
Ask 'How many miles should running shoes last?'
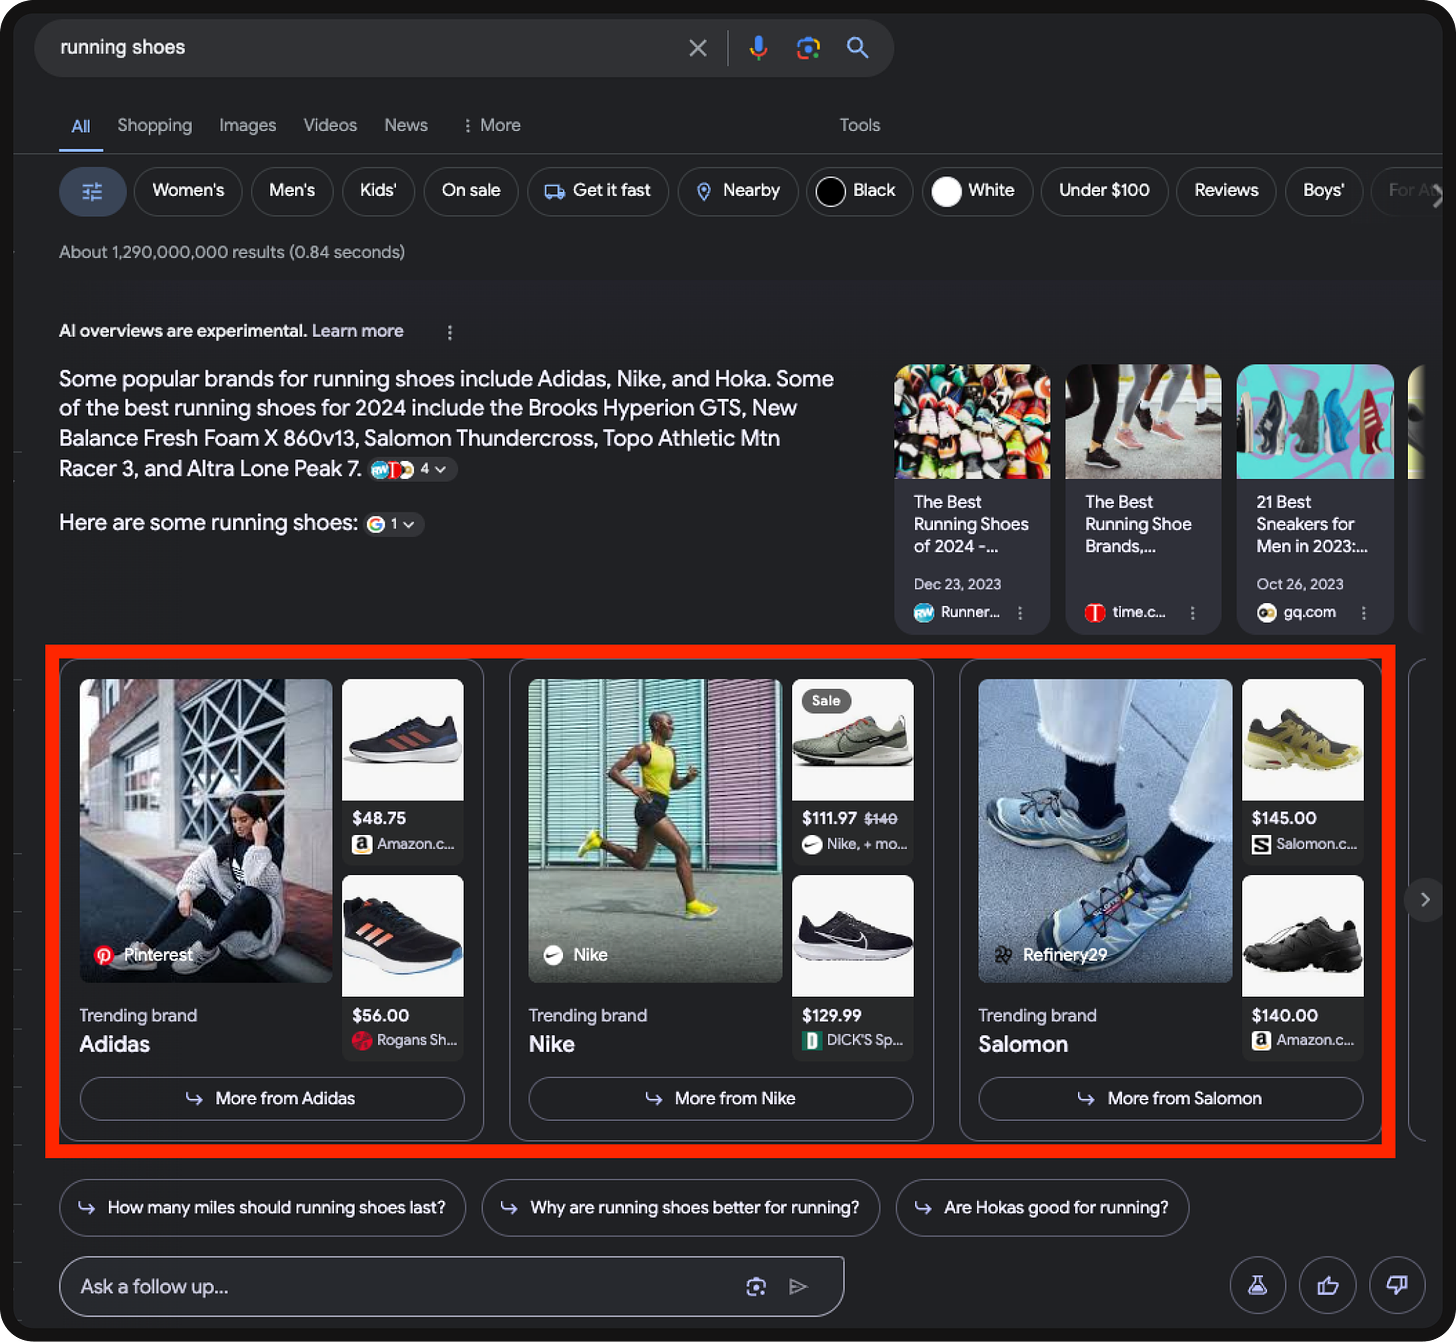tap(263, 1208)
